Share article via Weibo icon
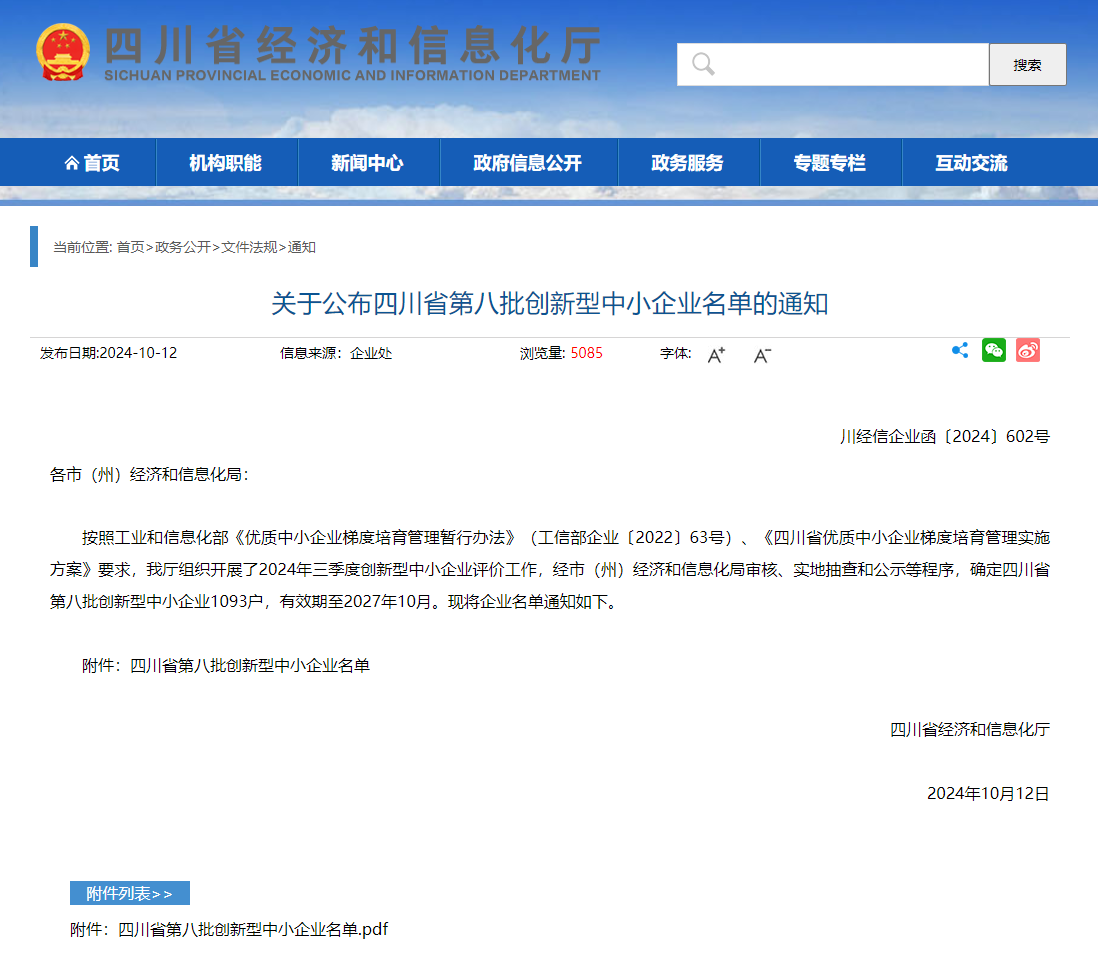Image resolution: width=1098 pixels, height=954 pixels. point(1027,350)
